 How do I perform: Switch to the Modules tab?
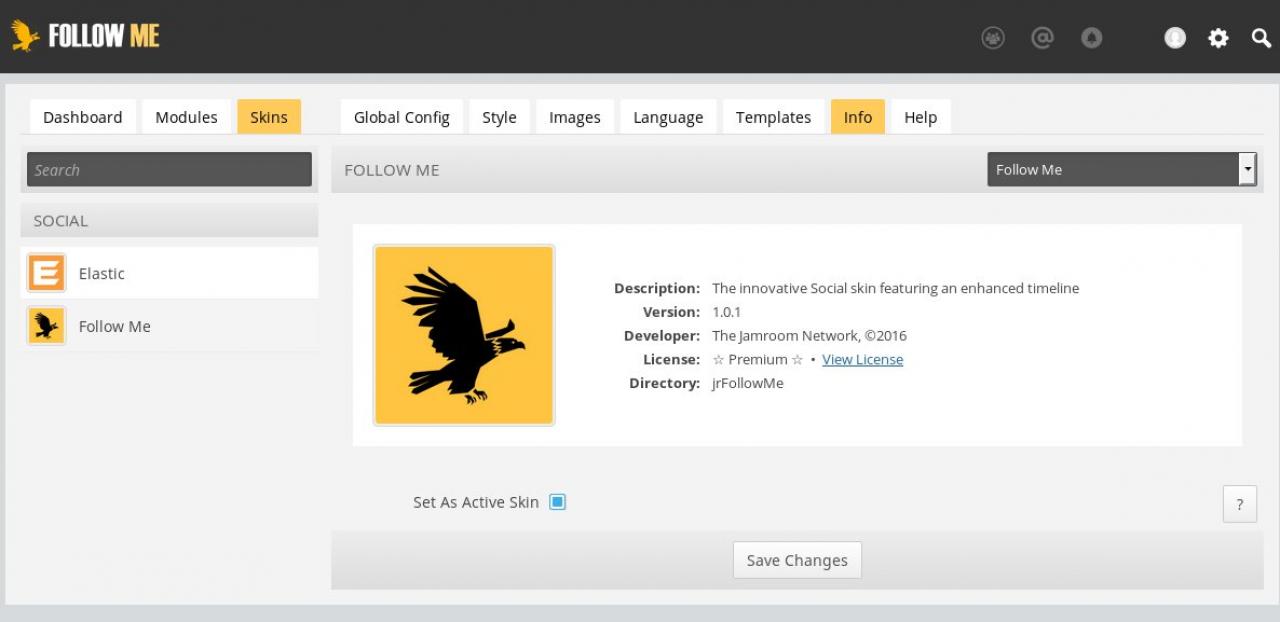point(186,117)
